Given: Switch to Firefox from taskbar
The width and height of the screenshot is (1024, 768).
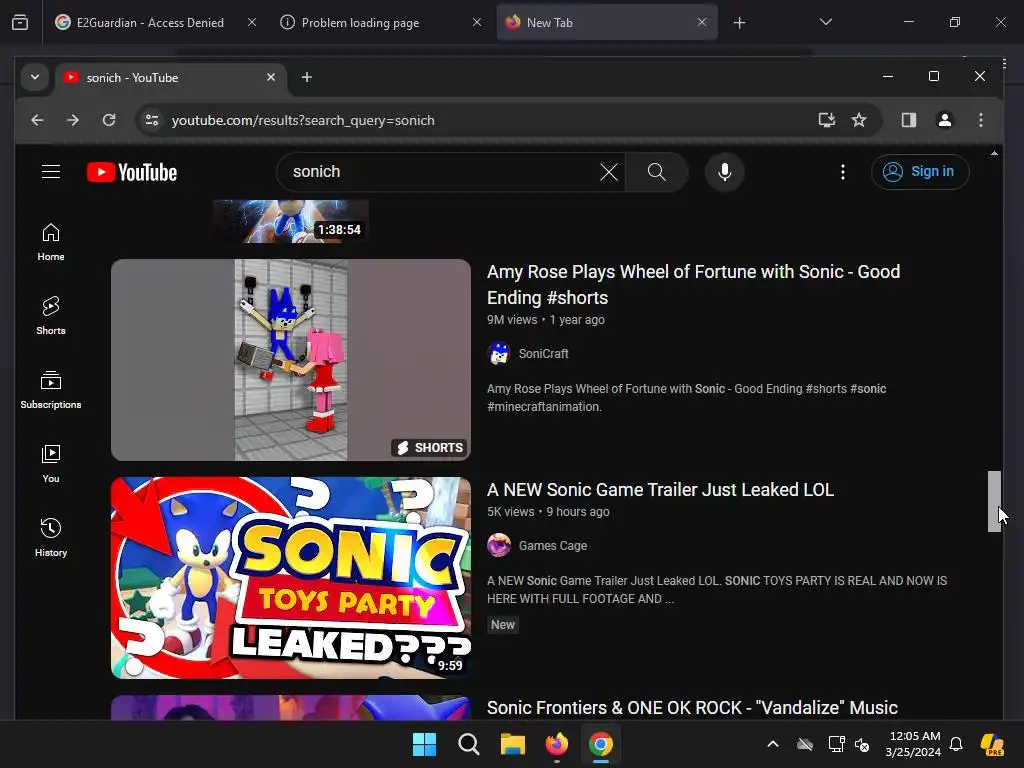Looking at the screenshot, I should tap(556, 744).
